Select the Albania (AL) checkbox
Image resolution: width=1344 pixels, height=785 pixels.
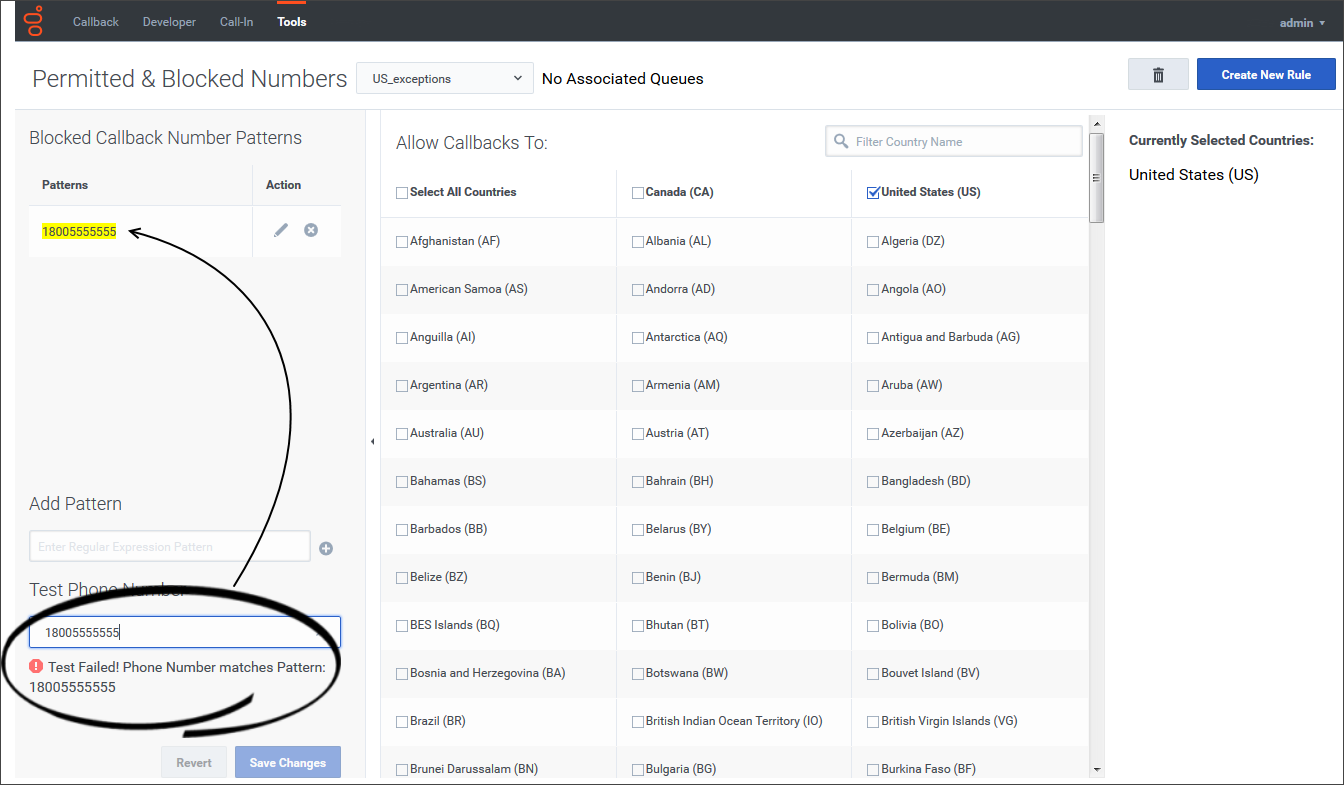coord(637,240)
